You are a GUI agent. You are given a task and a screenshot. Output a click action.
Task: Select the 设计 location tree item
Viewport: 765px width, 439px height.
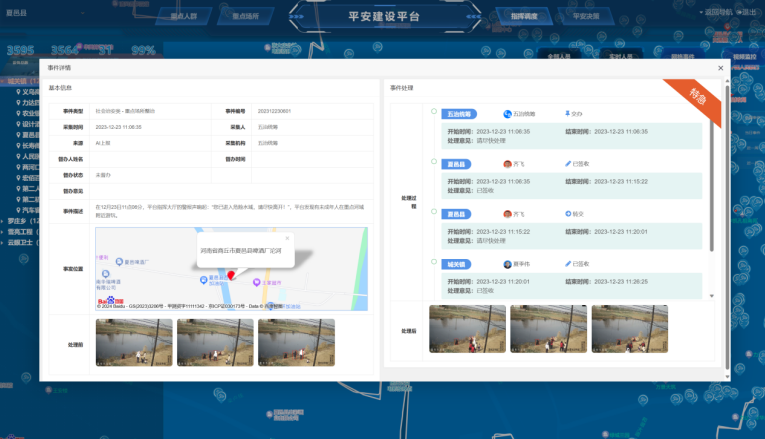coord(27,124)
